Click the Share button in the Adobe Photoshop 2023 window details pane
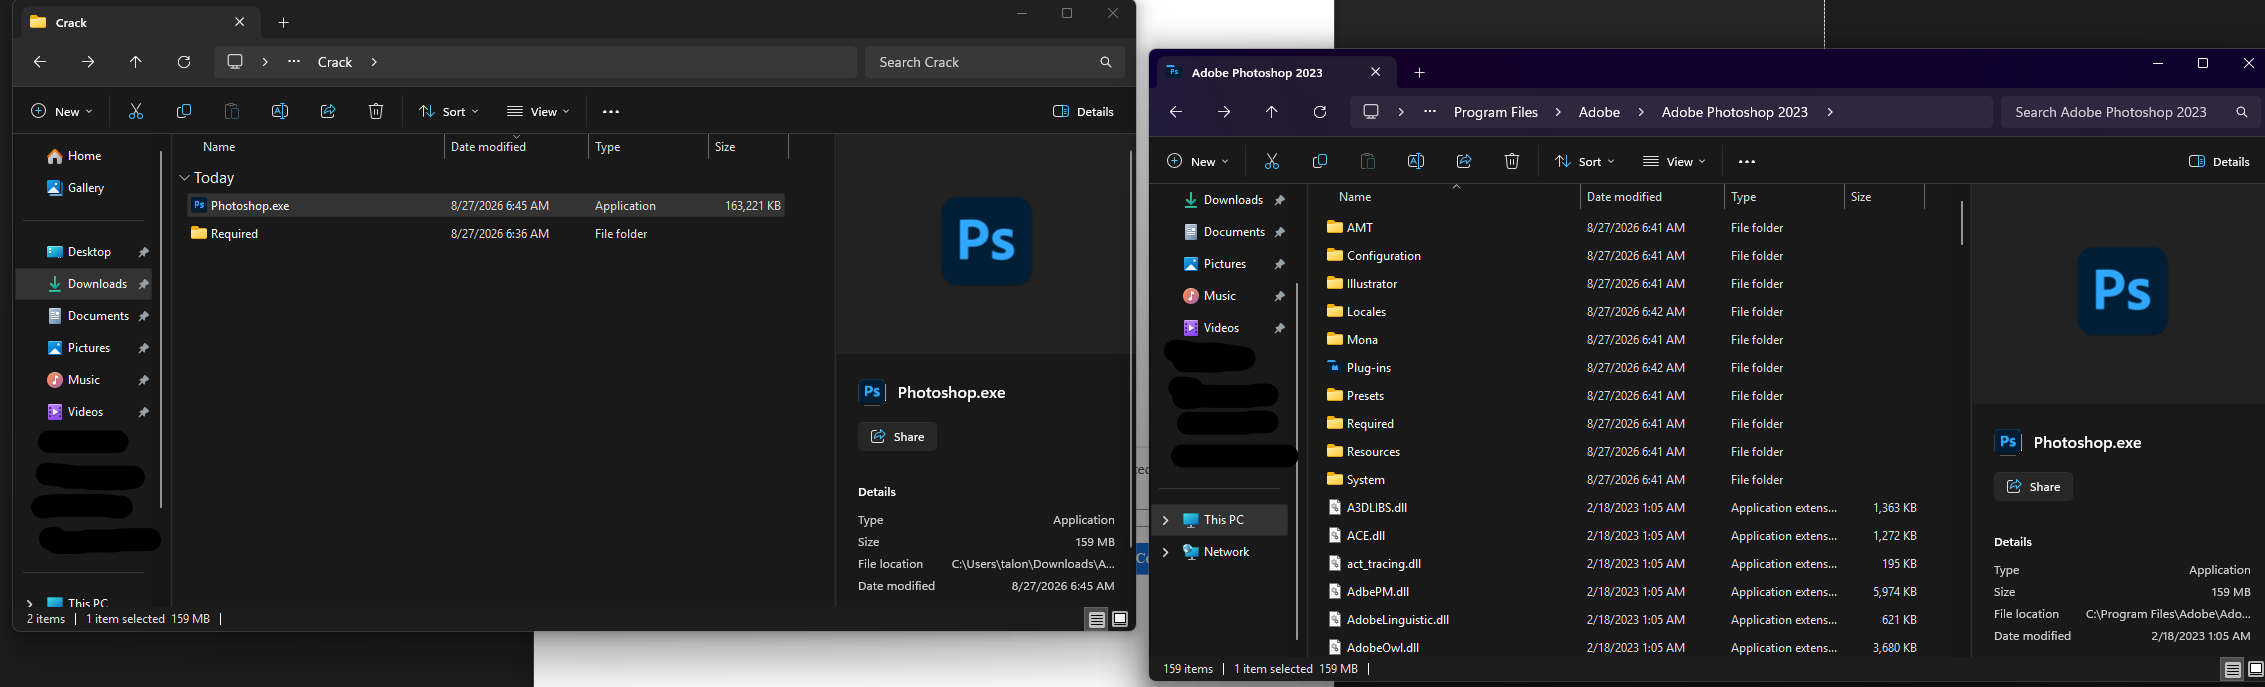 [x=2033, y=487]
